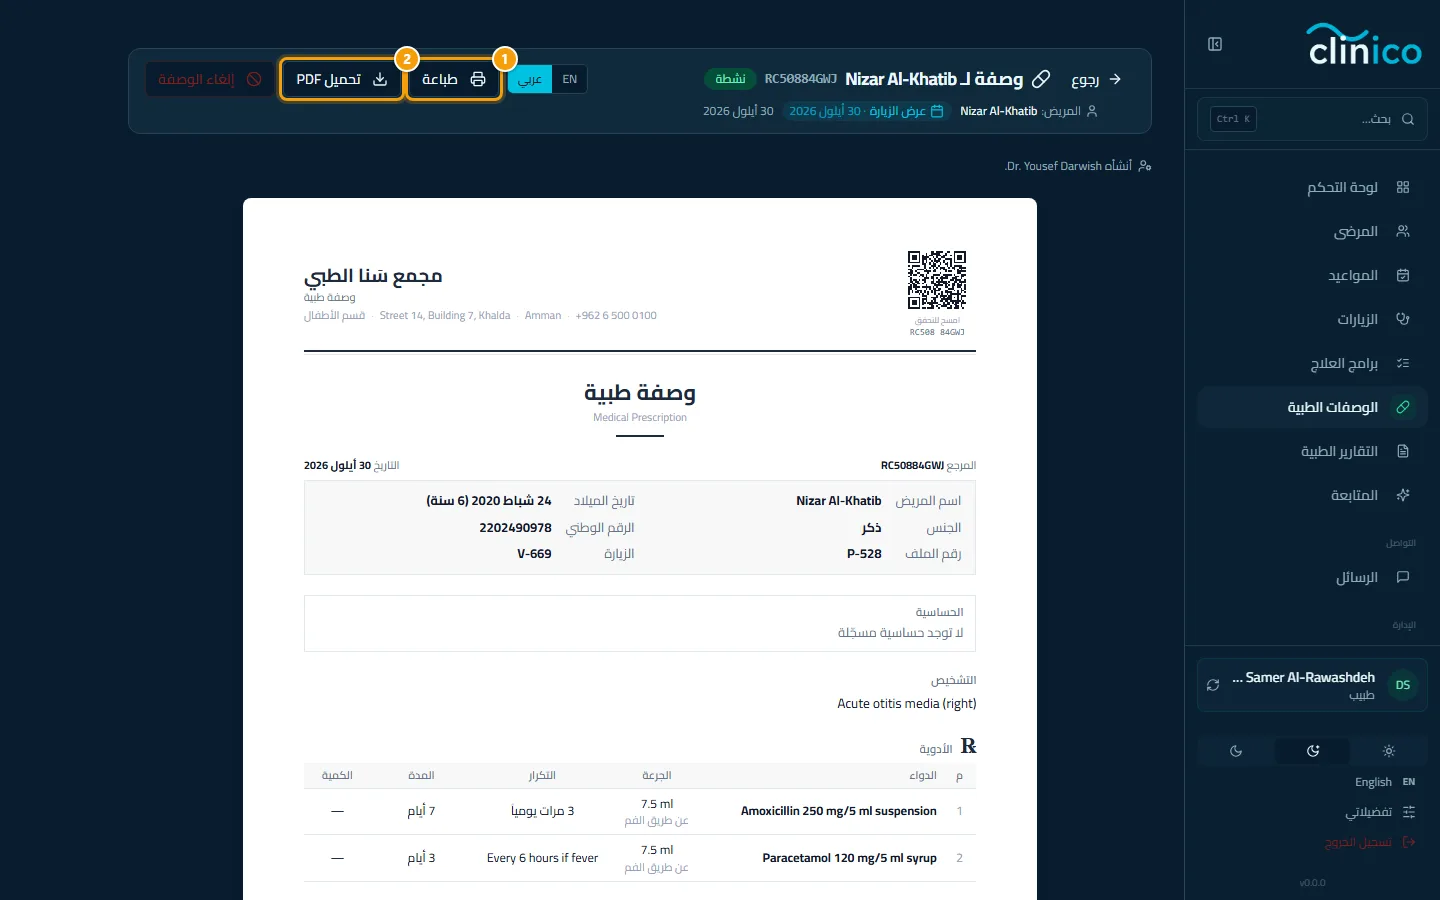Switch to dark theme with the crescent moon
1440x900 pixels.
point(1236,751)
